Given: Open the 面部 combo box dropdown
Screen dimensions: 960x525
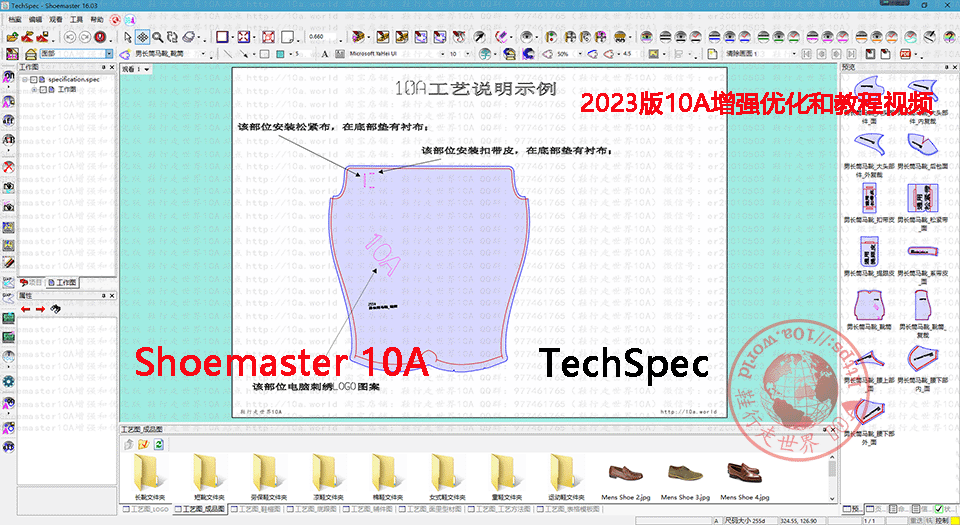Looking at the screenshot, I should coord(109,54).
